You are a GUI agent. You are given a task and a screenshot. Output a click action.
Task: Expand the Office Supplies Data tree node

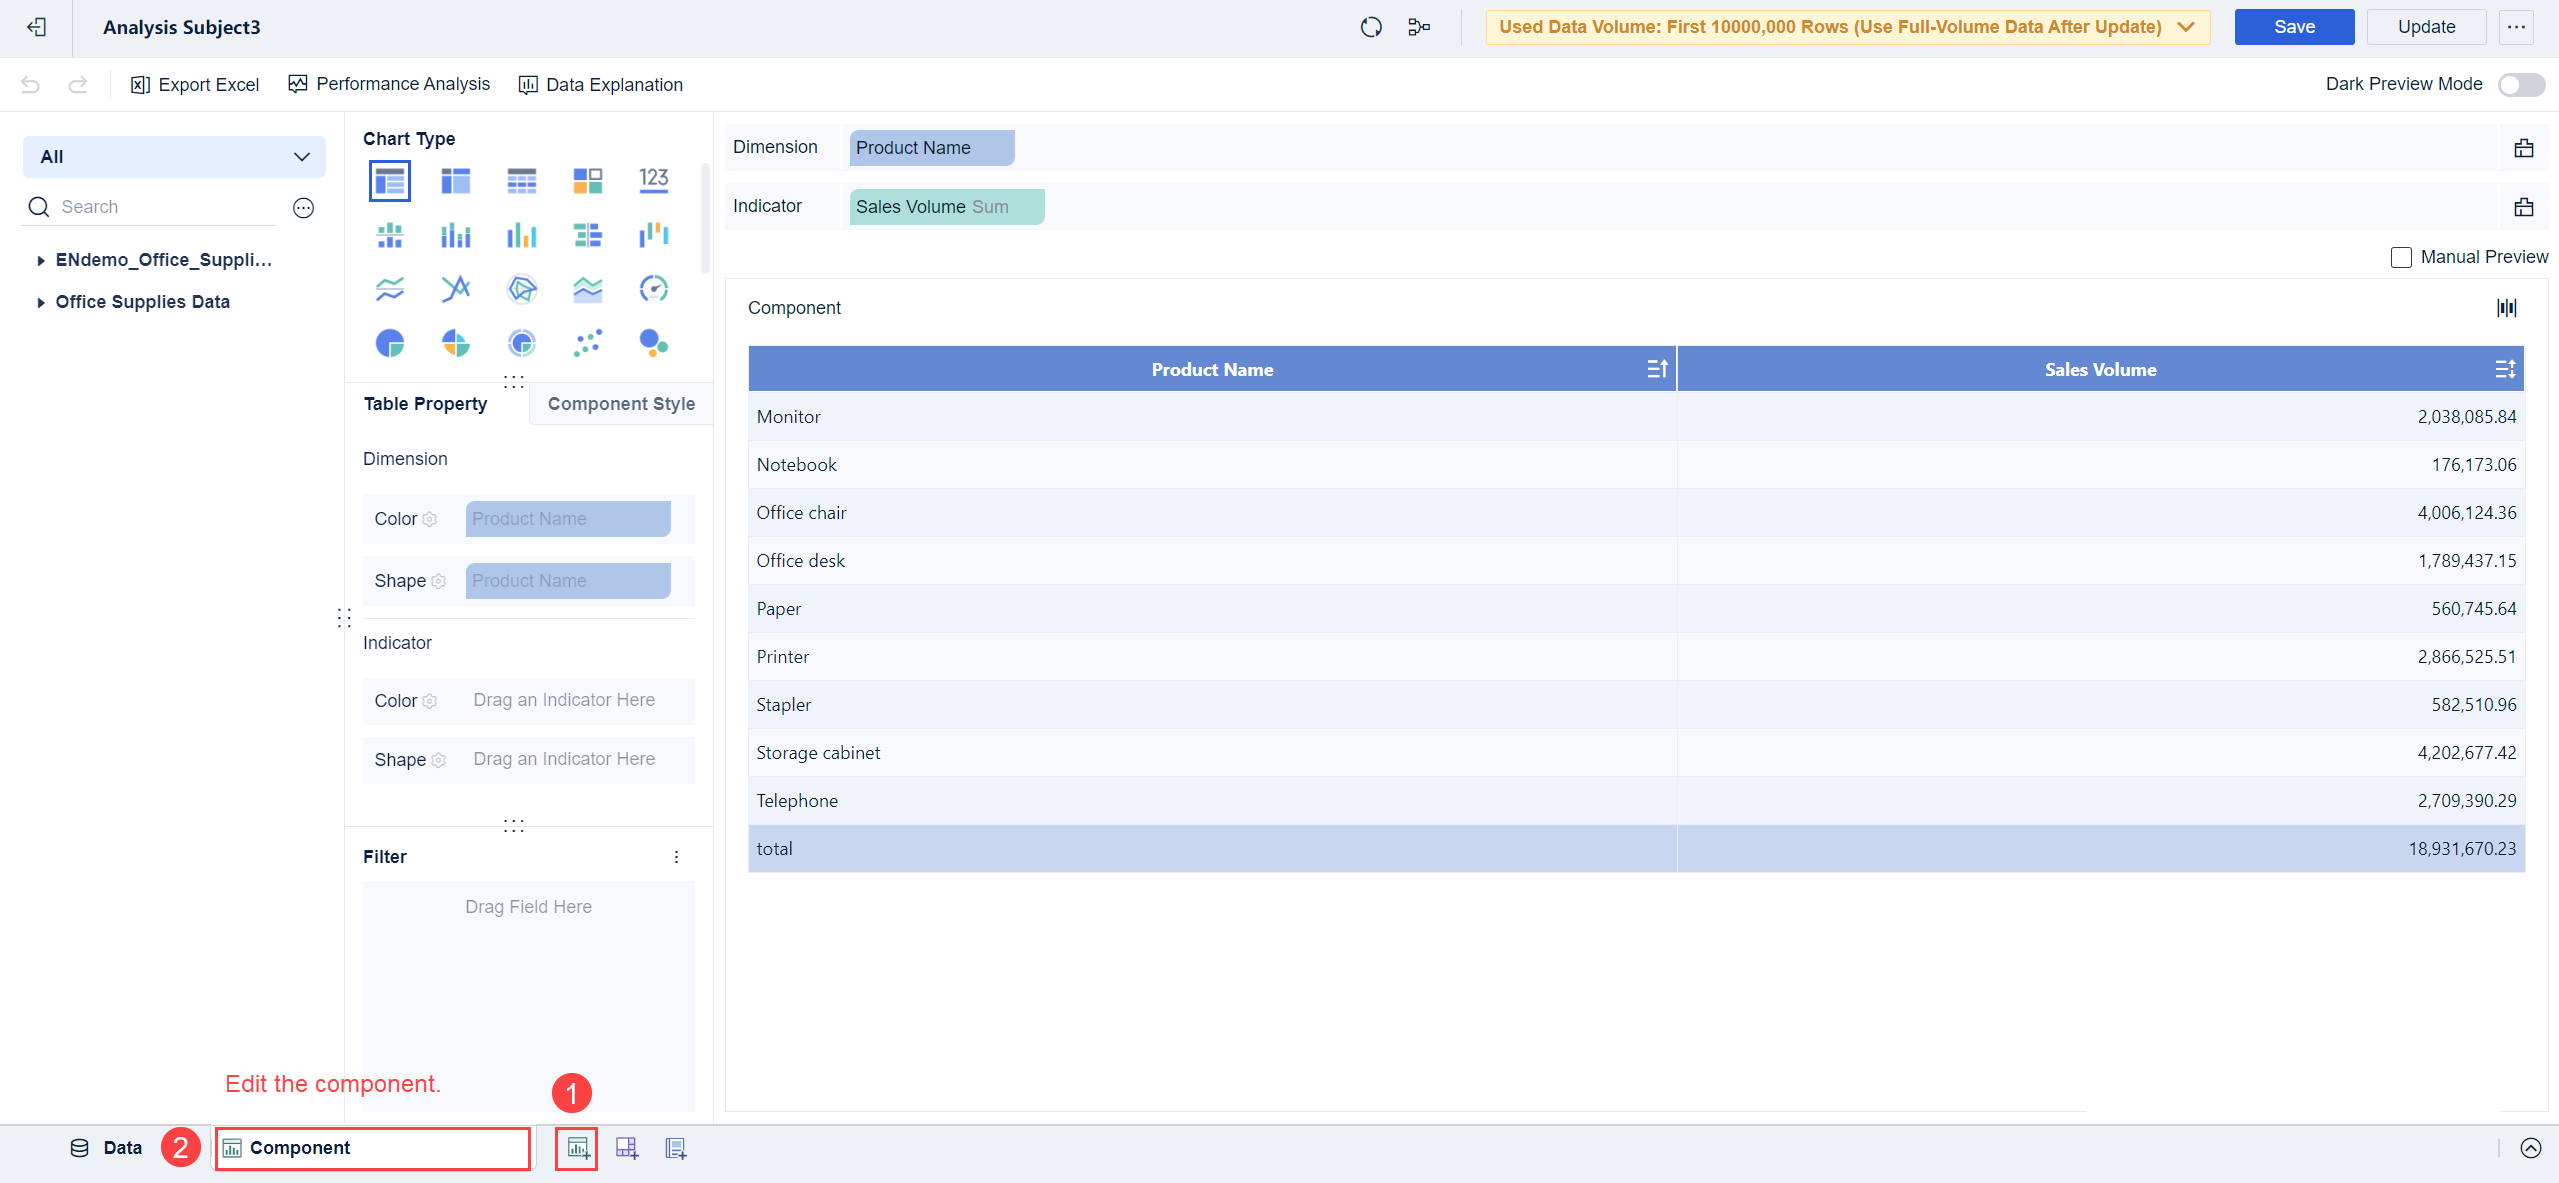[x=41, y=302]
